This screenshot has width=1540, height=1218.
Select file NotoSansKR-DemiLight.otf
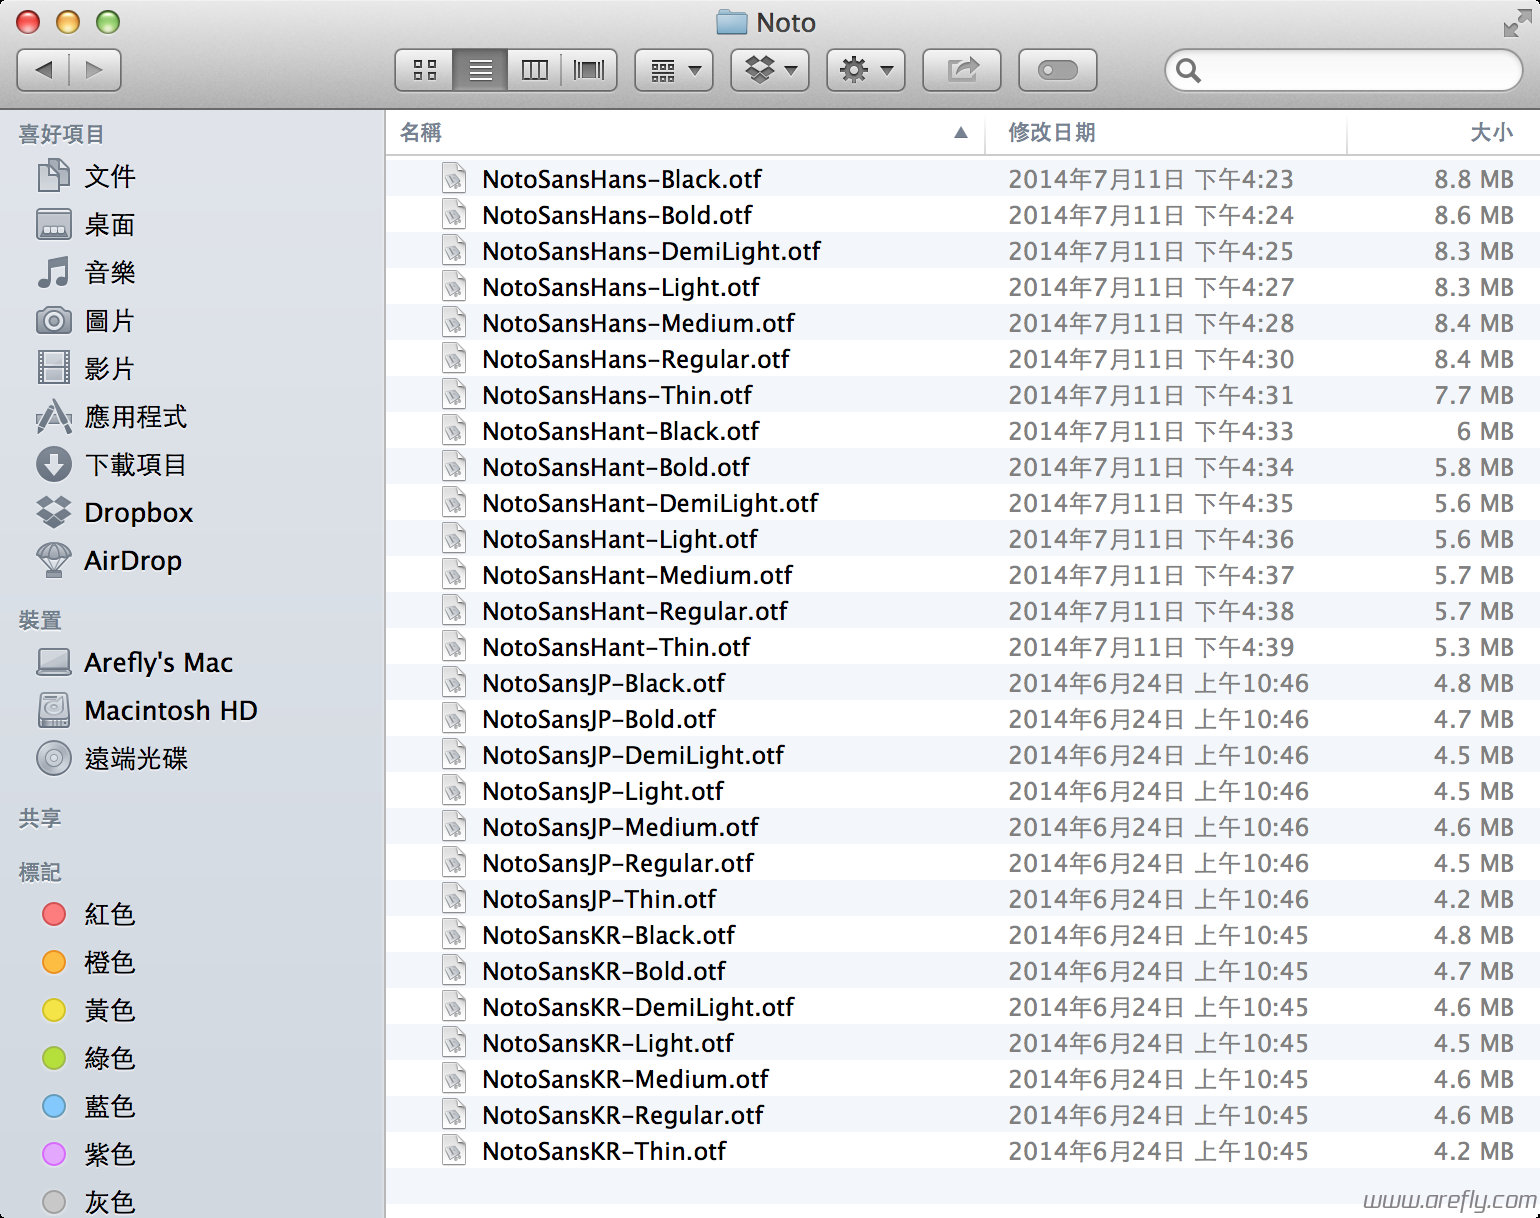[962, 1007]
